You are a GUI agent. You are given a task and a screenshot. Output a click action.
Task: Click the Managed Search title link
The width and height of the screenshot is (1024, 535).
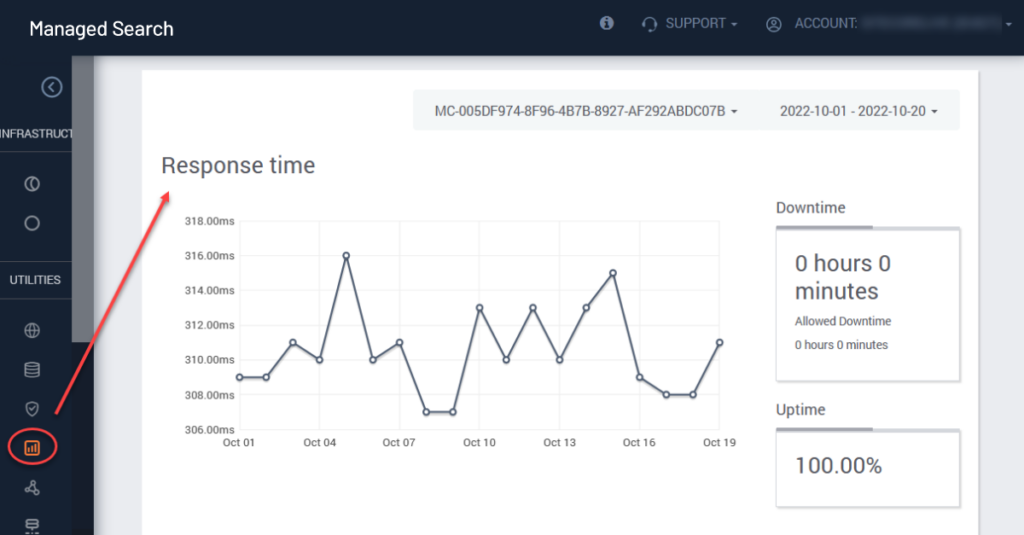[101, 29]
